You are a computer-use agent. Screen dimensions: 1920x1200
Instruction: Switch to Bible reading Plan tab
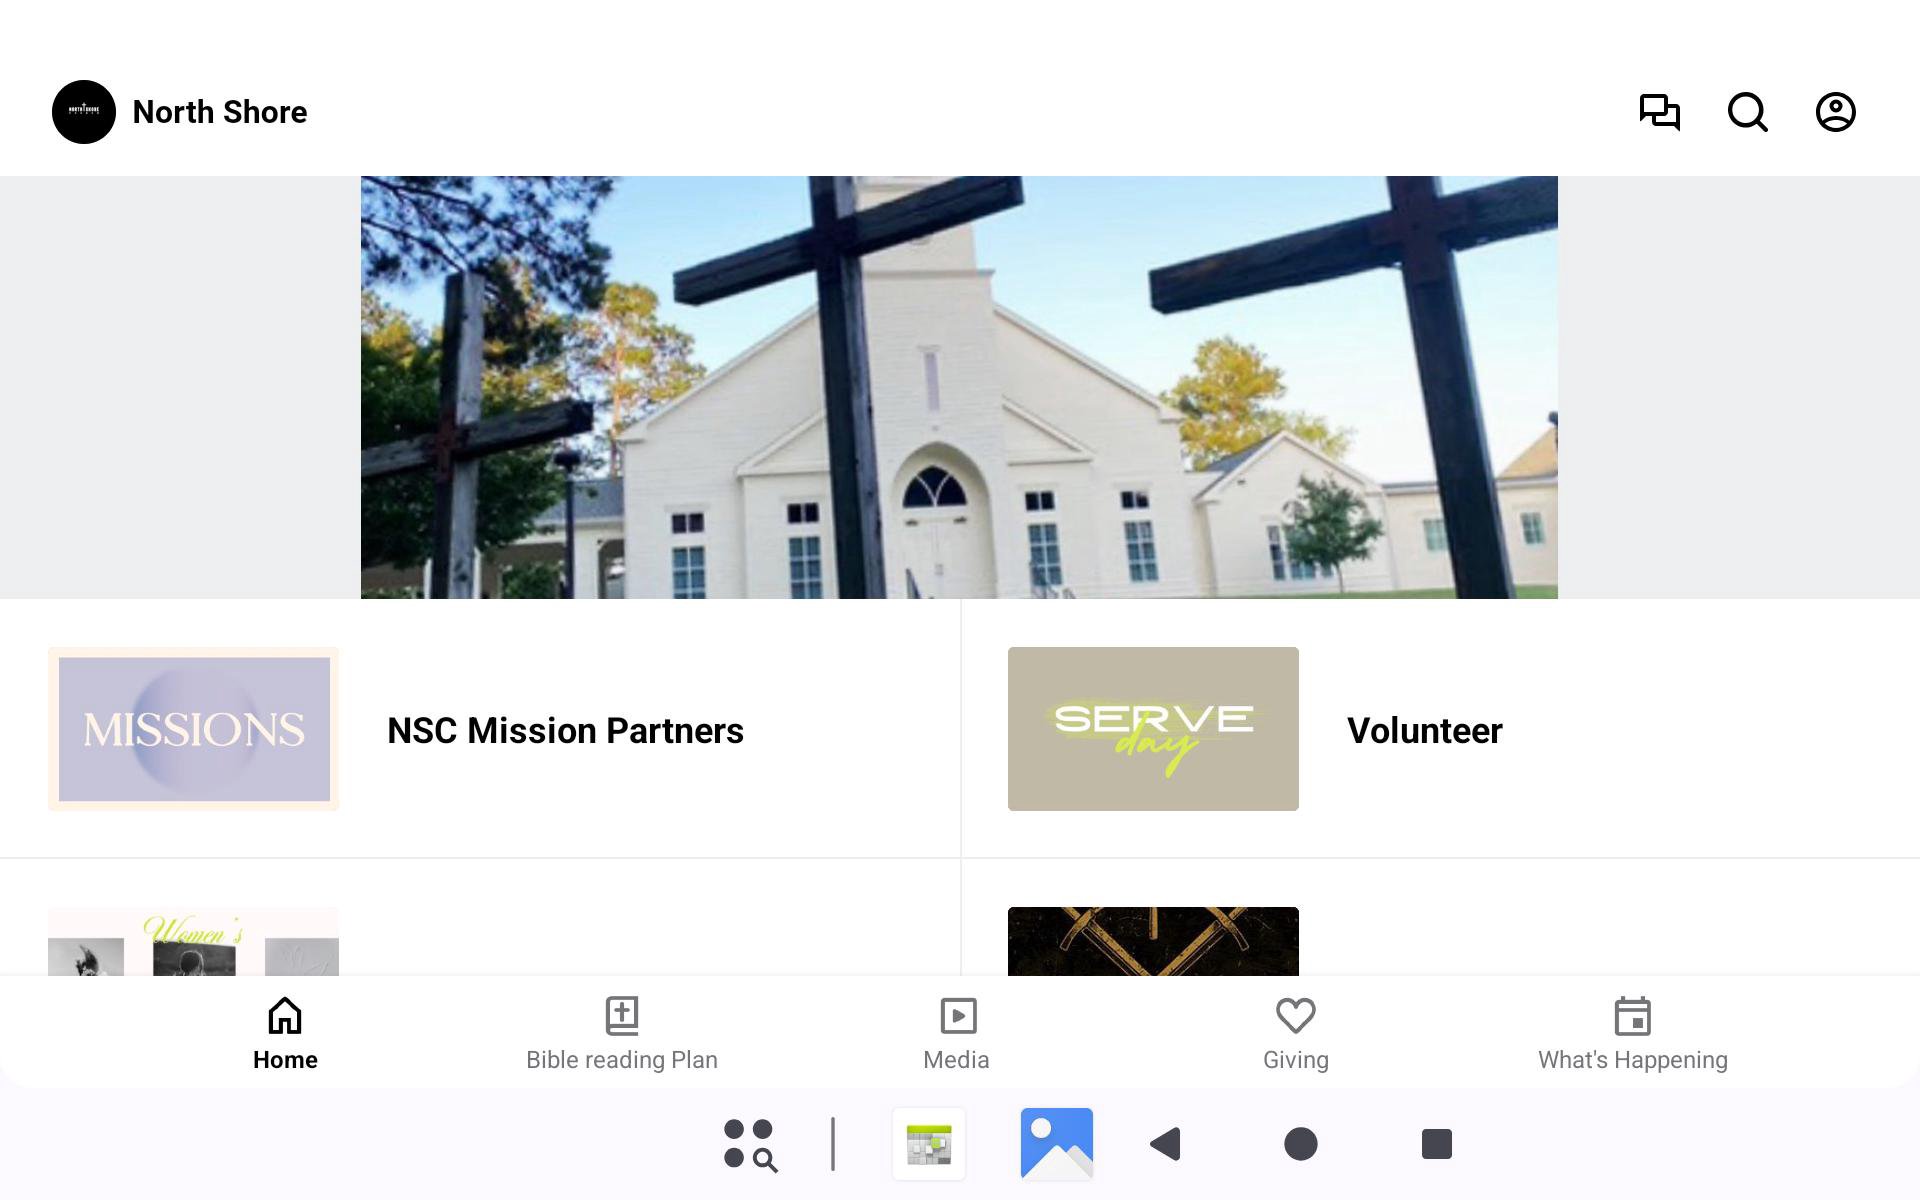tap(622, 1033)
